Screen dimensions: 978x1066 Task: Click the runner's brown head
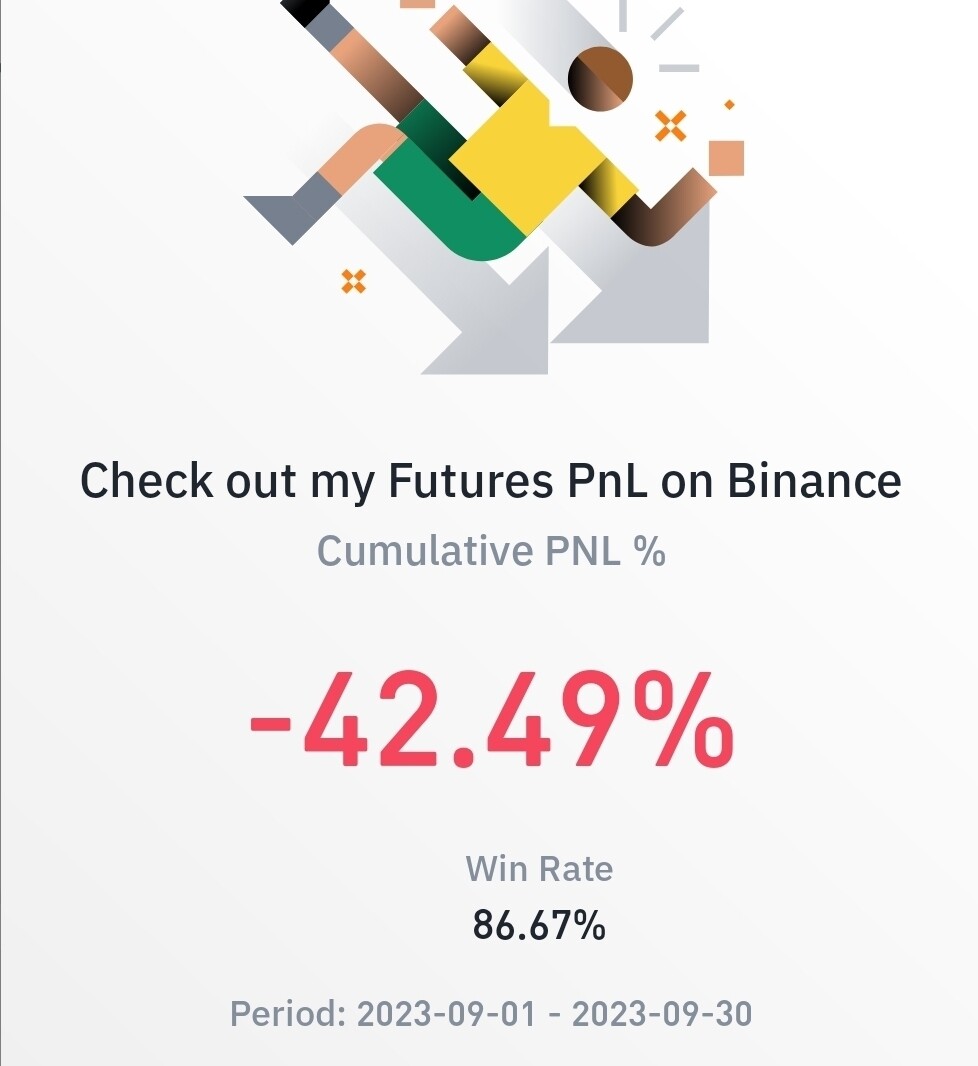click(601, 76)
